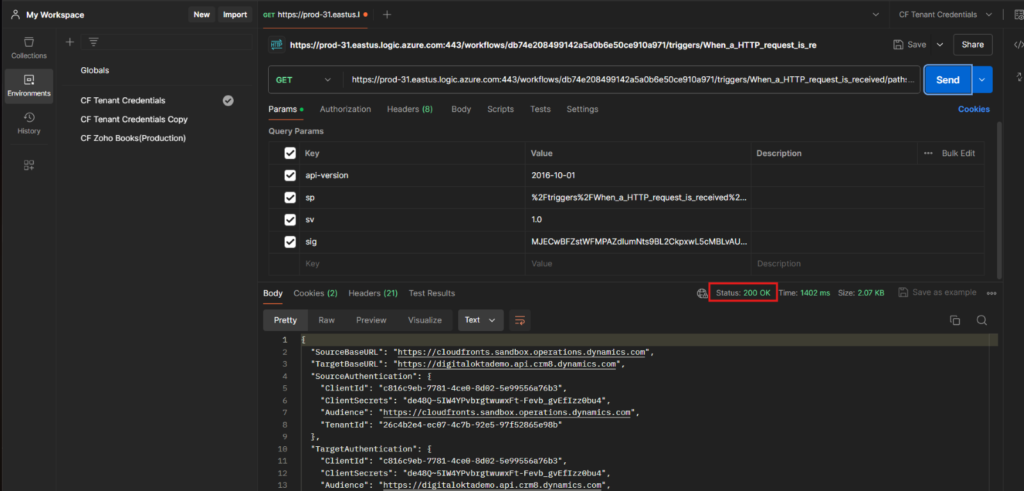This screenshot has width=1024, height=491.
Task: Open the request Settings tab
Action: (x=582, y=109)
